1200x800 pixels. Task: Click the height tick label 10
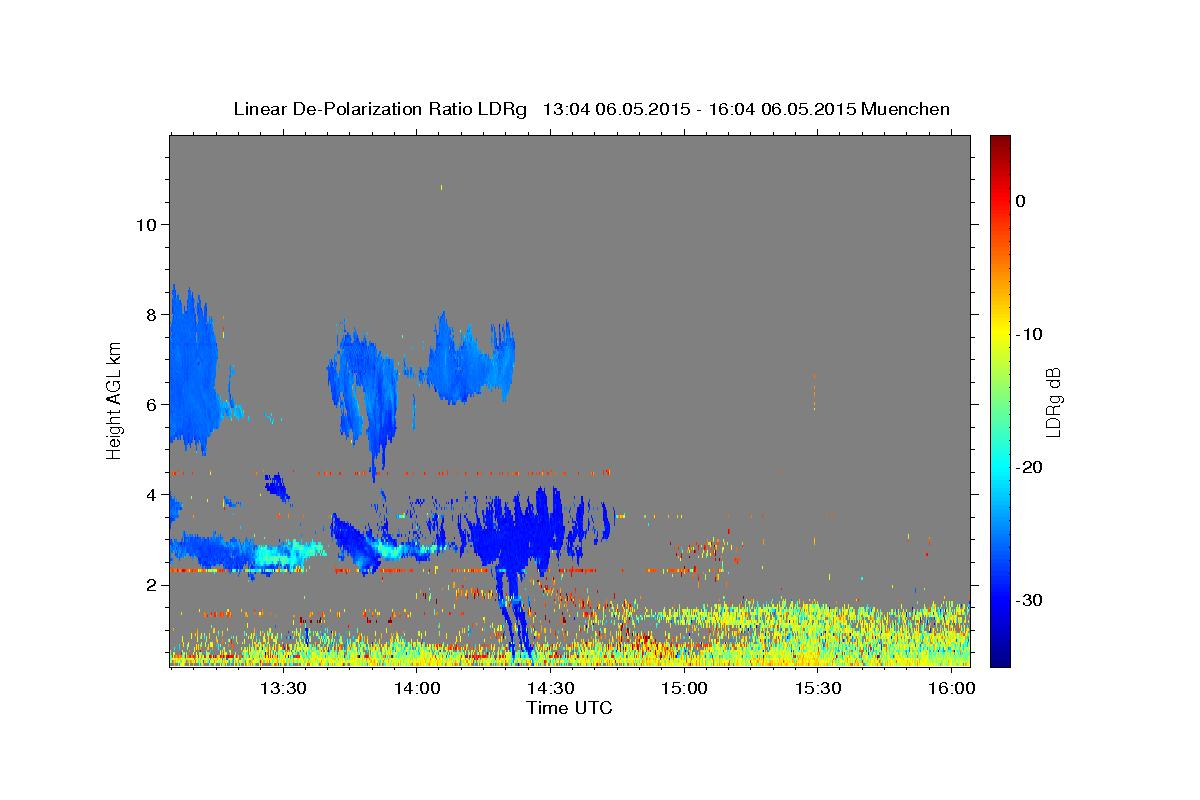[x=145, y=224]
